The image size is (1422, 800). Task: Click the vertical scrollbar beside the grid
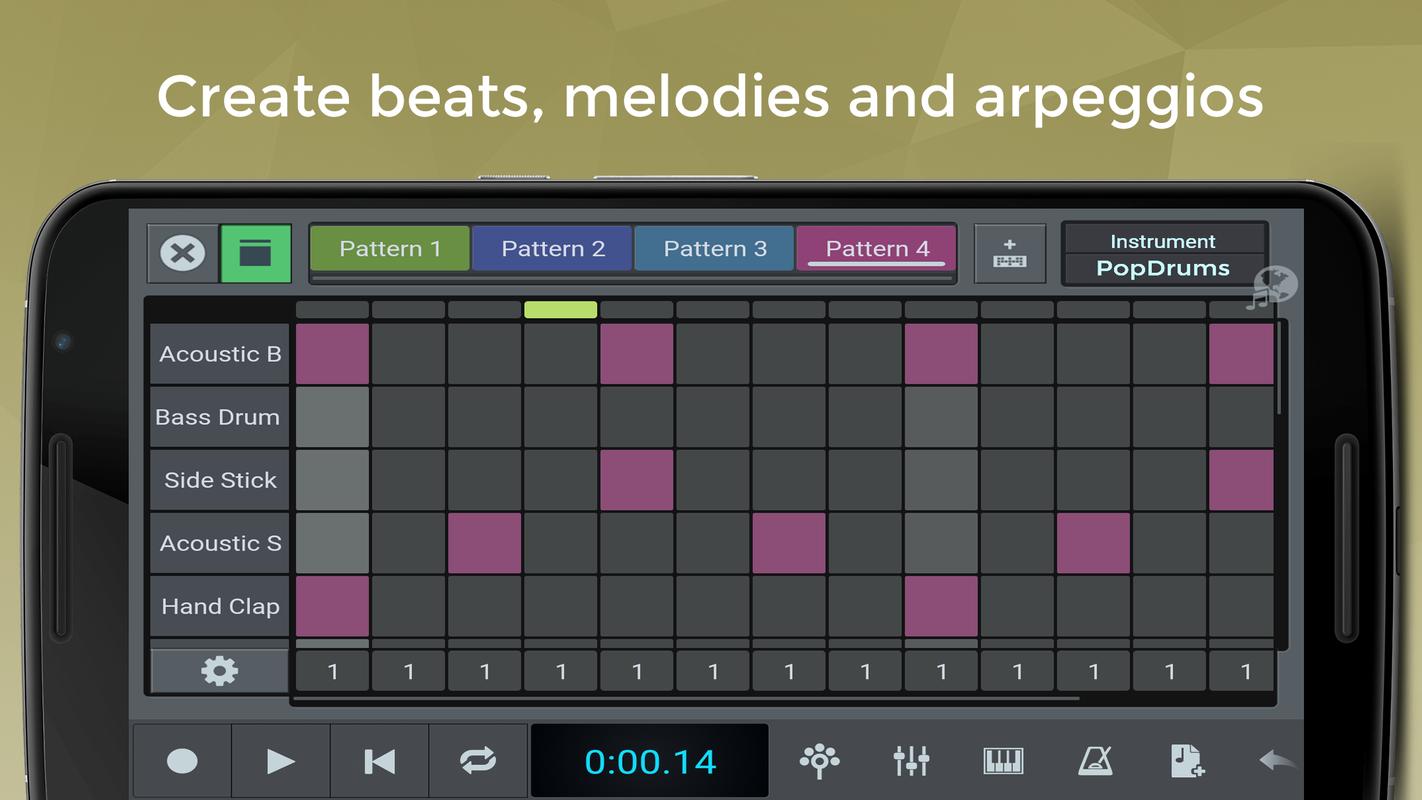point(1279,368)
